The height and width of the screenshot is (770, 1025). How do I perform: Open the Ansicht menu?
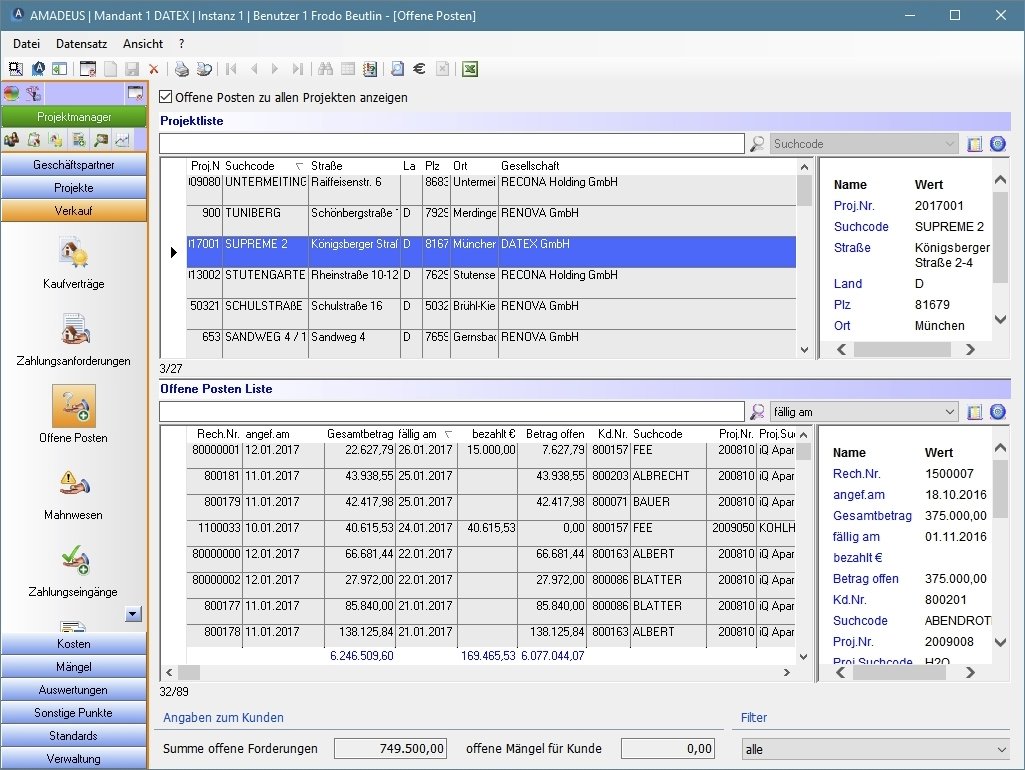point(143,44)
